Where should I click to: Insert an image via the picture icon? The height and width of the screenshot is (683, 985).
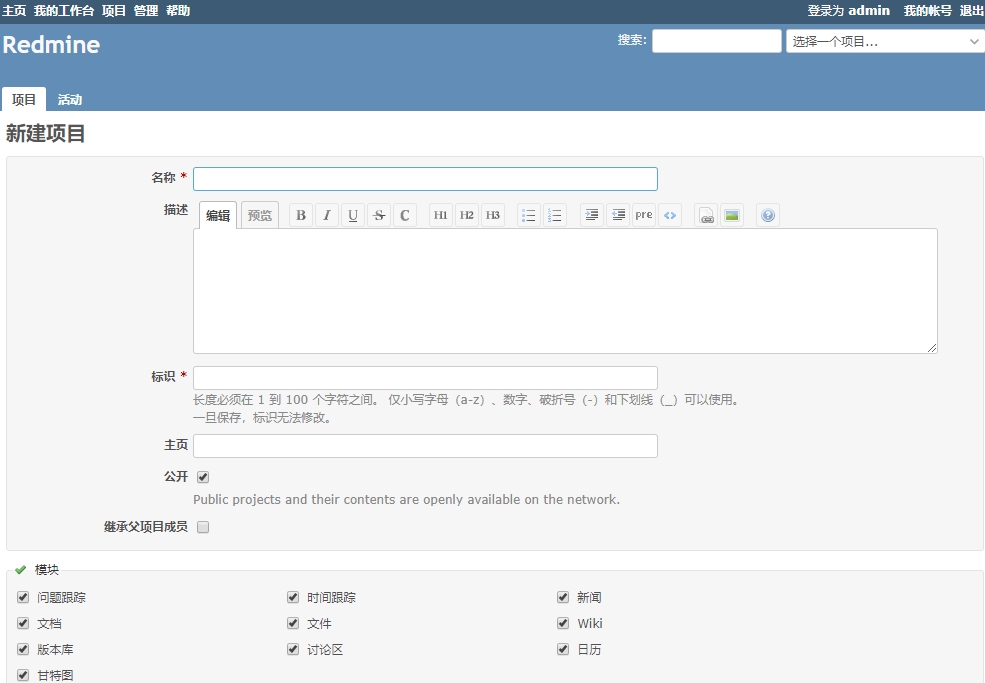click(732, 215)
